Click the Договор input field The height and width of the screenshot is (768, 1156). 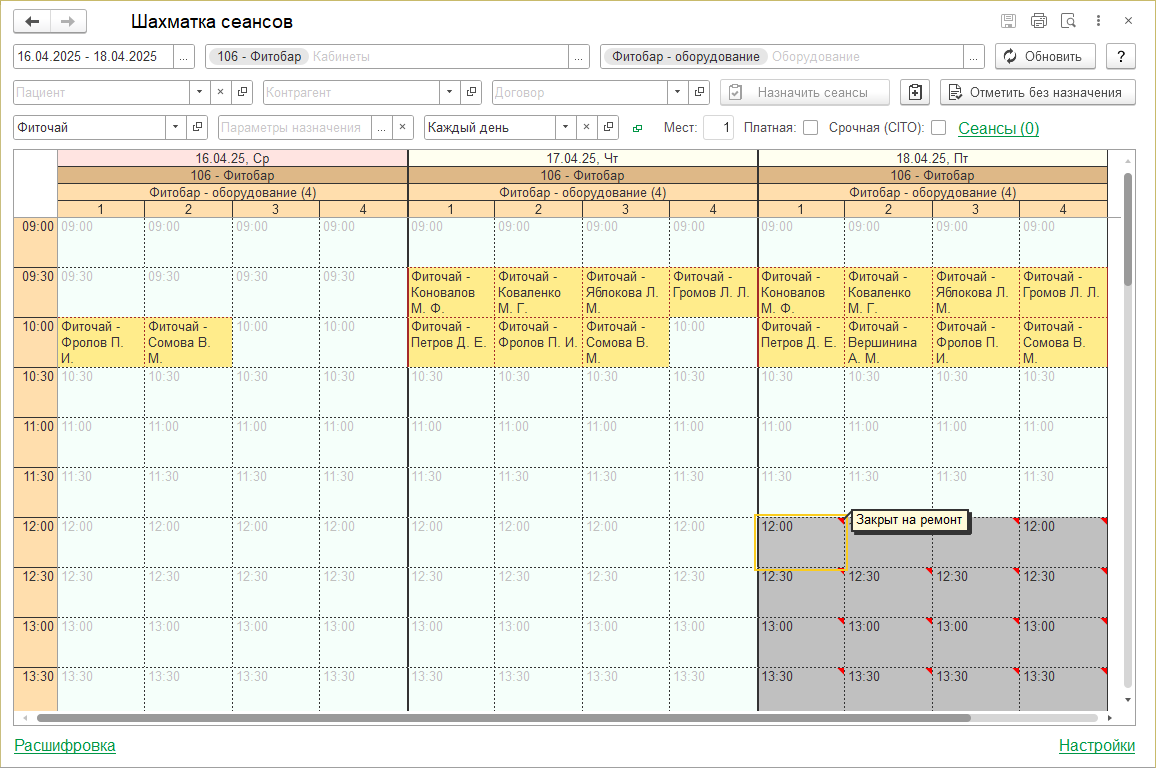click(x=580, y=92)
